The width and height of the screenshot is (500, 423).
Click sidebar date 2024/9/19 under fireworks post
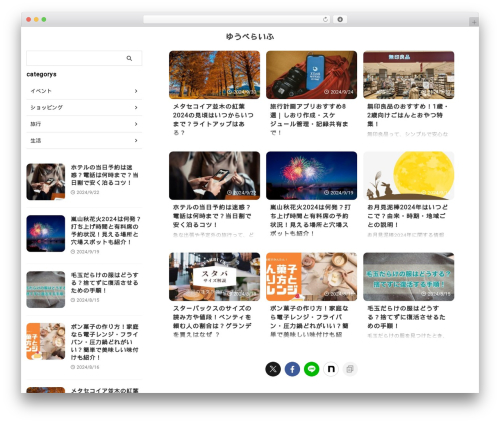pyautogui.click(x=85, y=252)
